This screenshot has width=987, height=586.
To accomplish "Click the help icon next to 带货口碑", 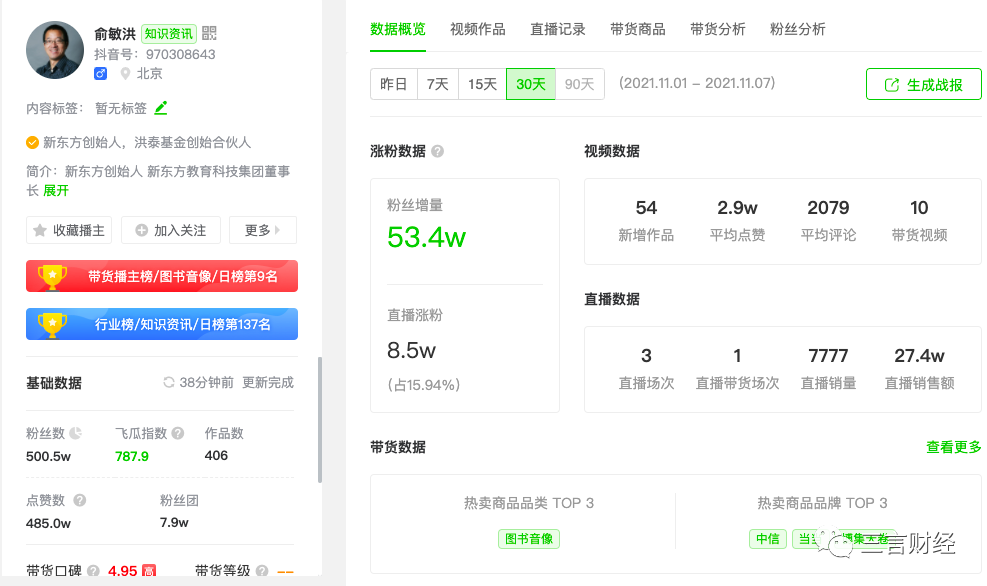I will pyautogui.click(x=93, y=571).
